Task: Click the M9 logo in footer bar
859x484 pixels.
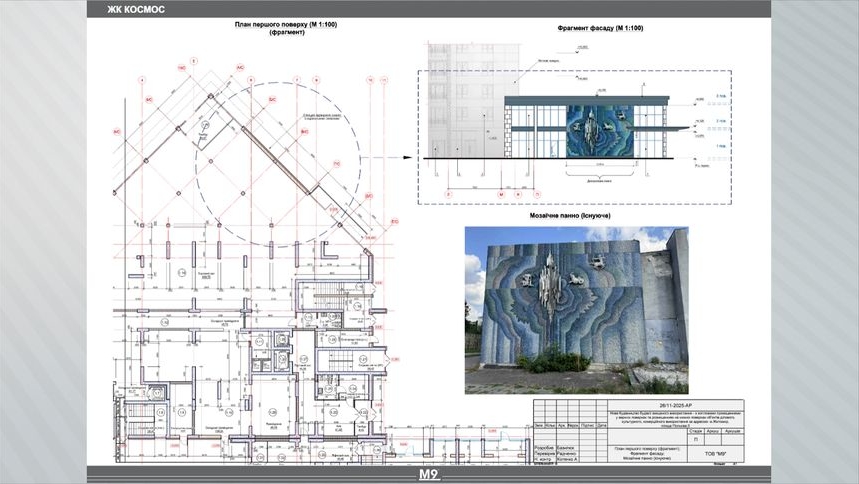Action: 429,474
